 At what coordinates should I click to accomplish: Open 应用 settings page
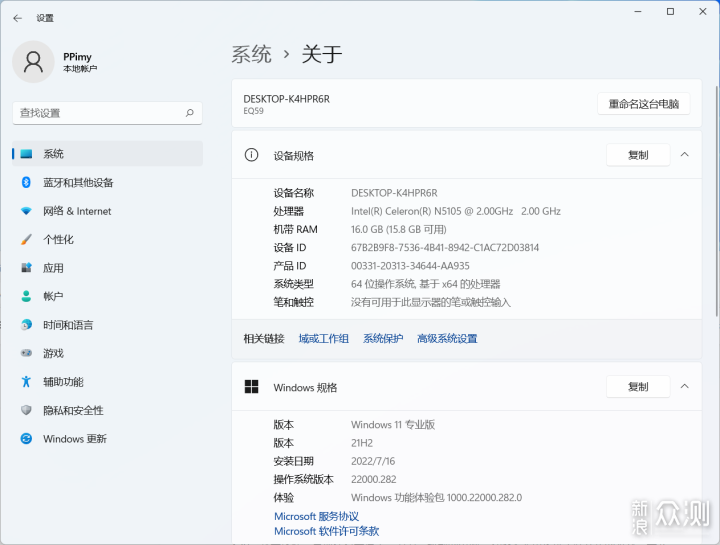(x=107, y=268)
